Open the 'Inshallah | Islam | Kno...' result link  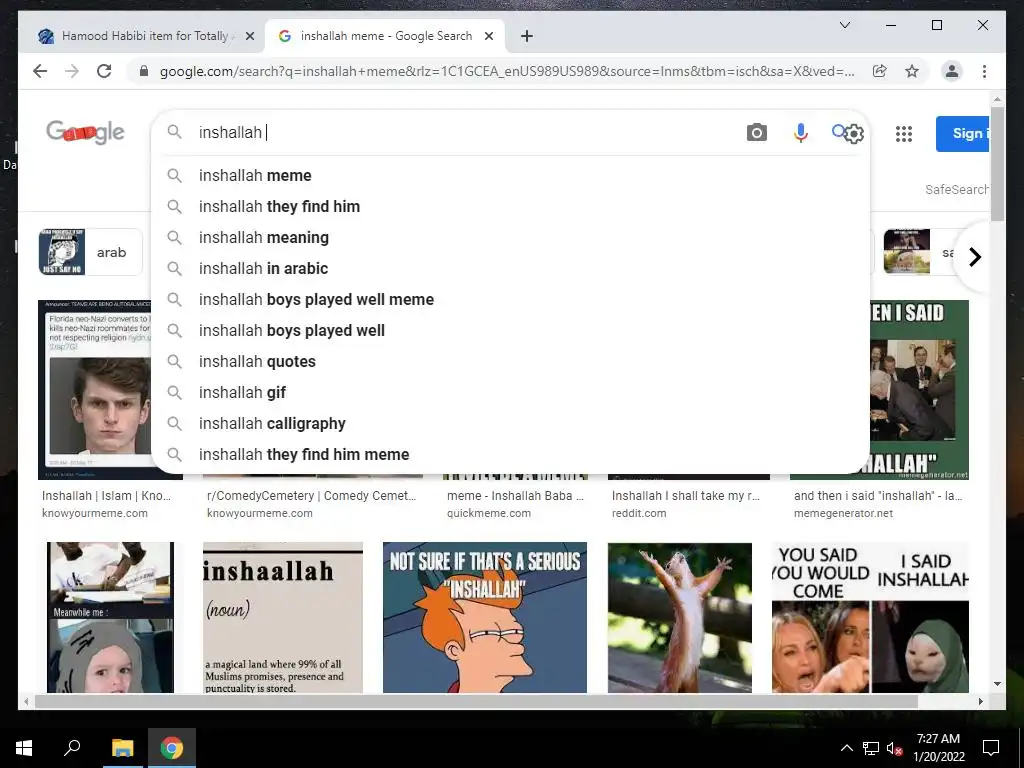[x=106, y=496]
